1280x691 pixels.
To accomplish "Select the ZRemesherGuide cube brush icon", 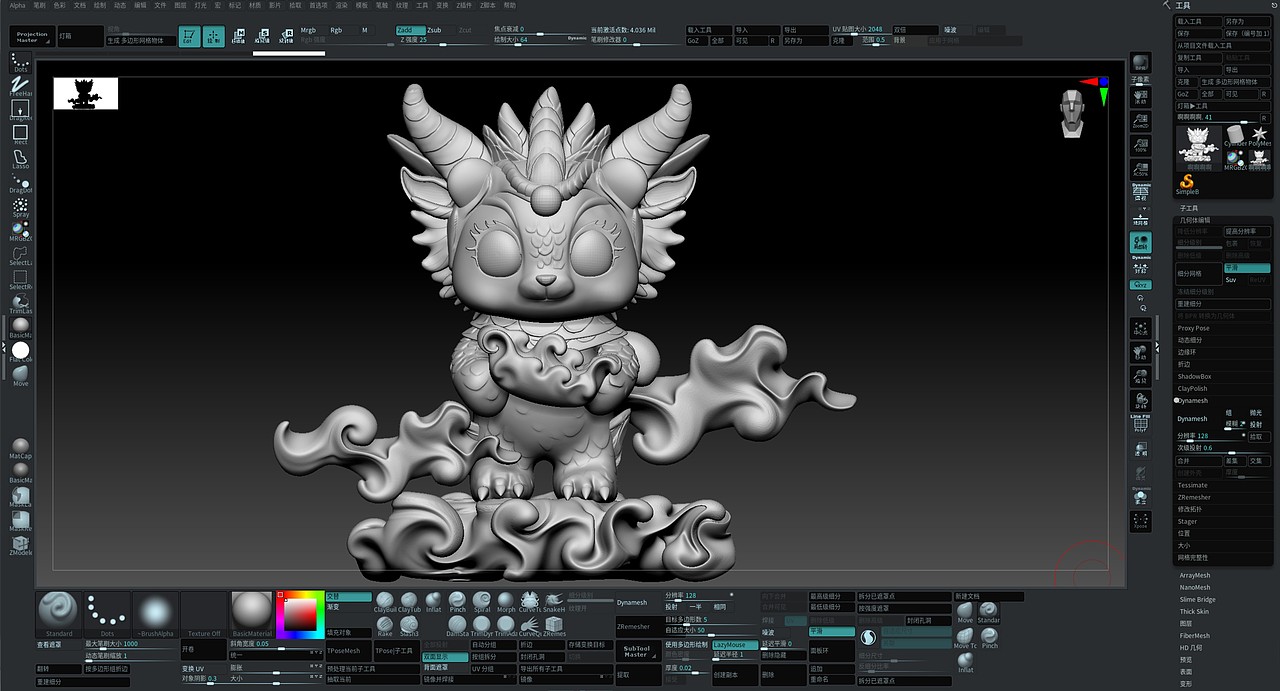I will coord(554,626).
